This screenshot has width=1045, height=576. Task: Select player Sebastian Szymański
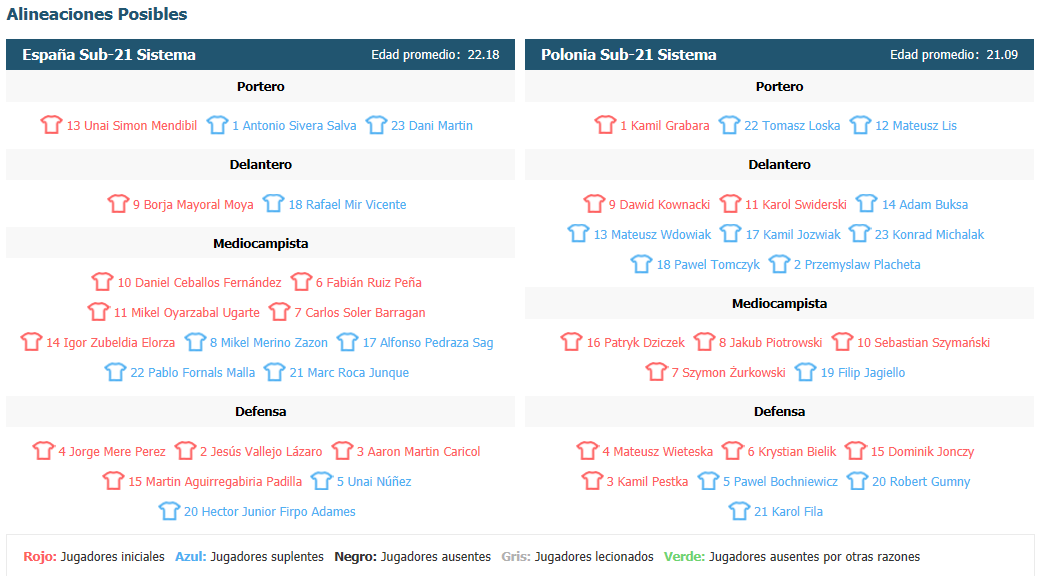tap(923, 343)
